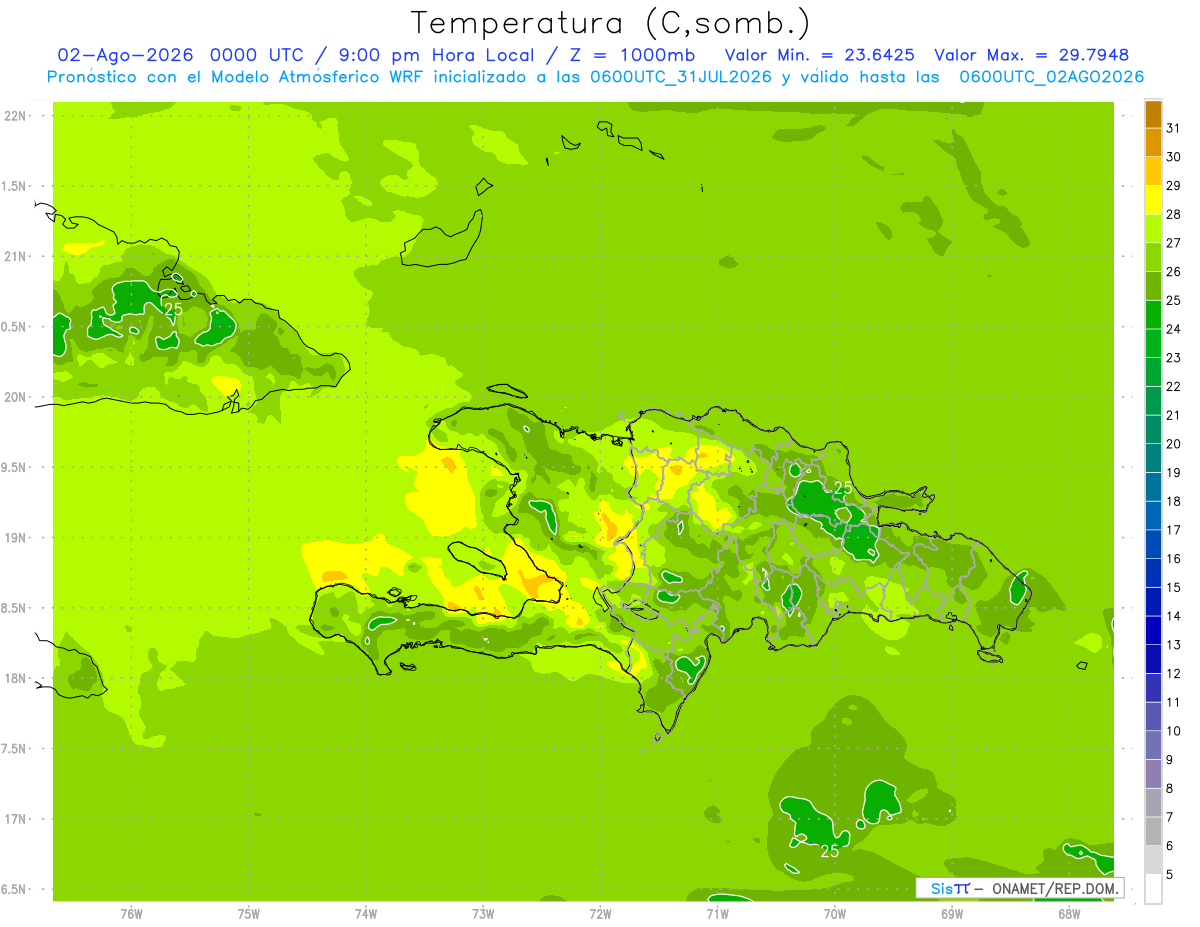Click the legend value 12

(x=1174, y=674)
